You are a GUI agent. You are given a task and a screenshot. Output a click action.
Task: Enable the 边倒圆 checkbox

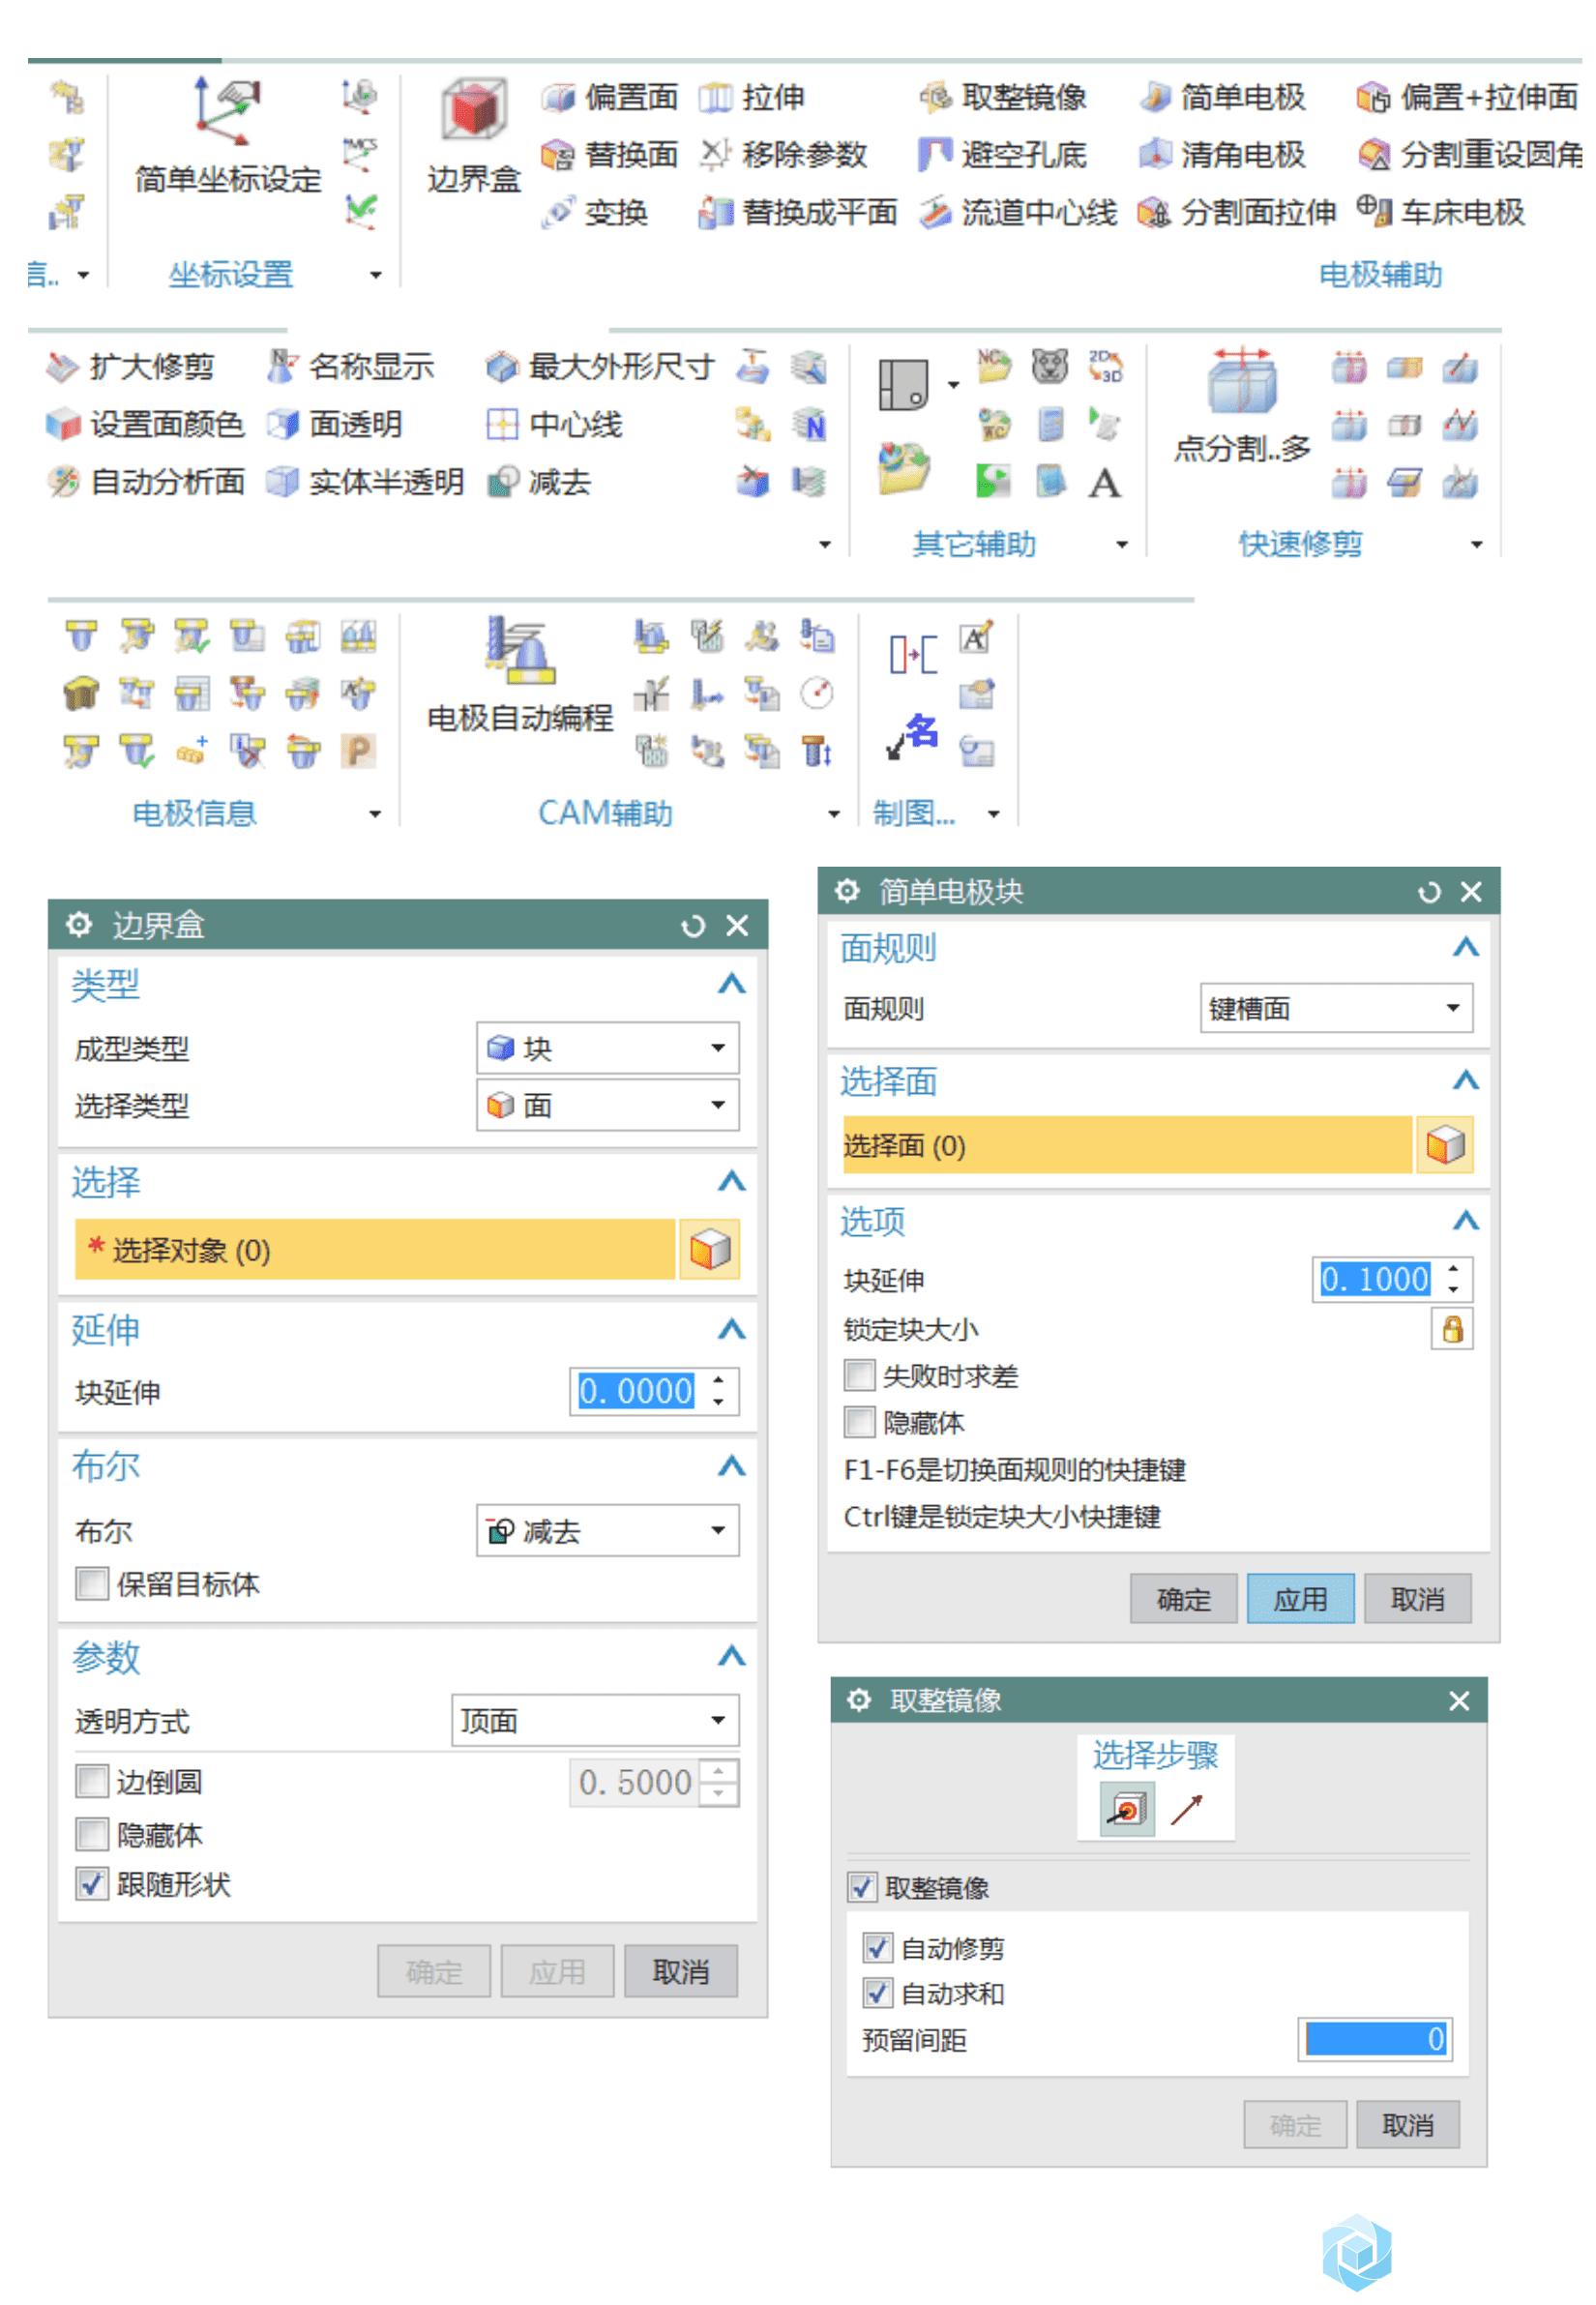click(x=92, y=1781)
